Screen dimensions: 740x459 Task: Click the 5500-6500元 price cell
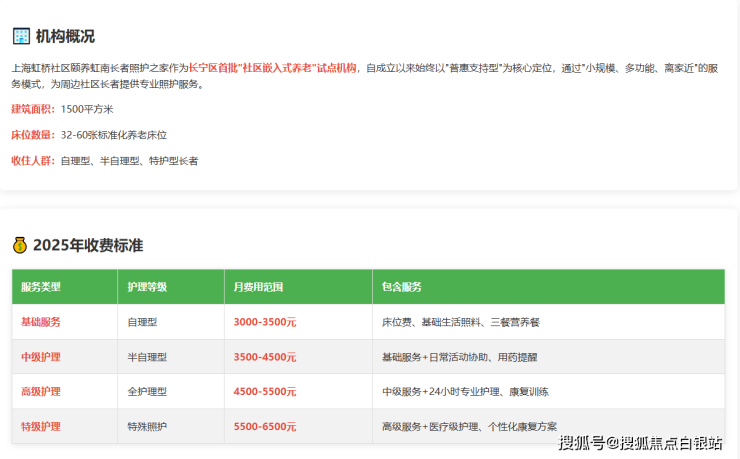(265, 426)
